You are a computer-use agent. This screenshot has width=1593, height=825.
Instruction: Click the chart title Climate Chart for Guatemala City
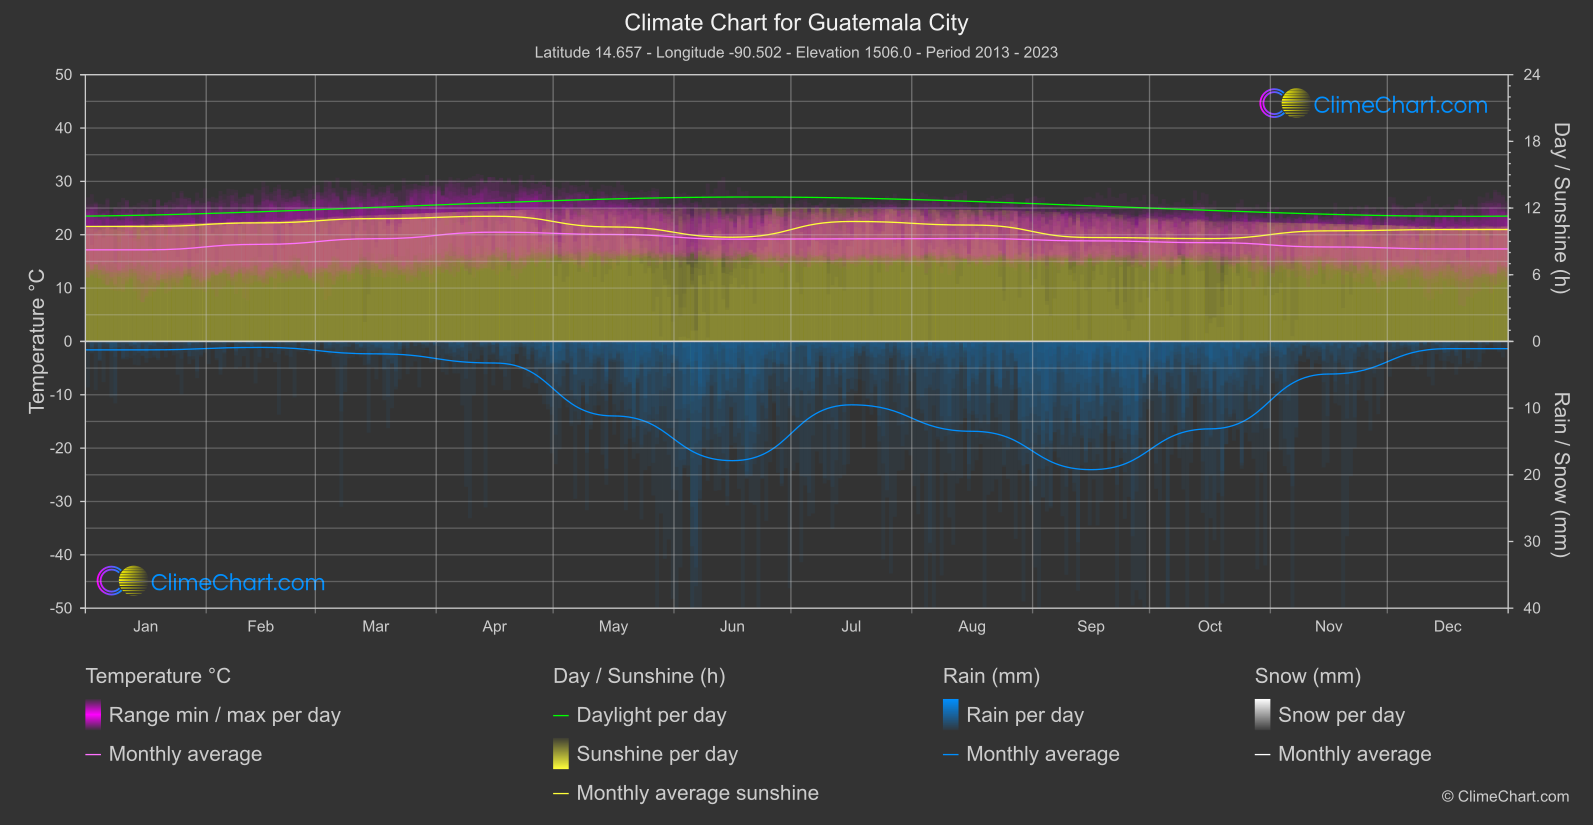(796, 22)
